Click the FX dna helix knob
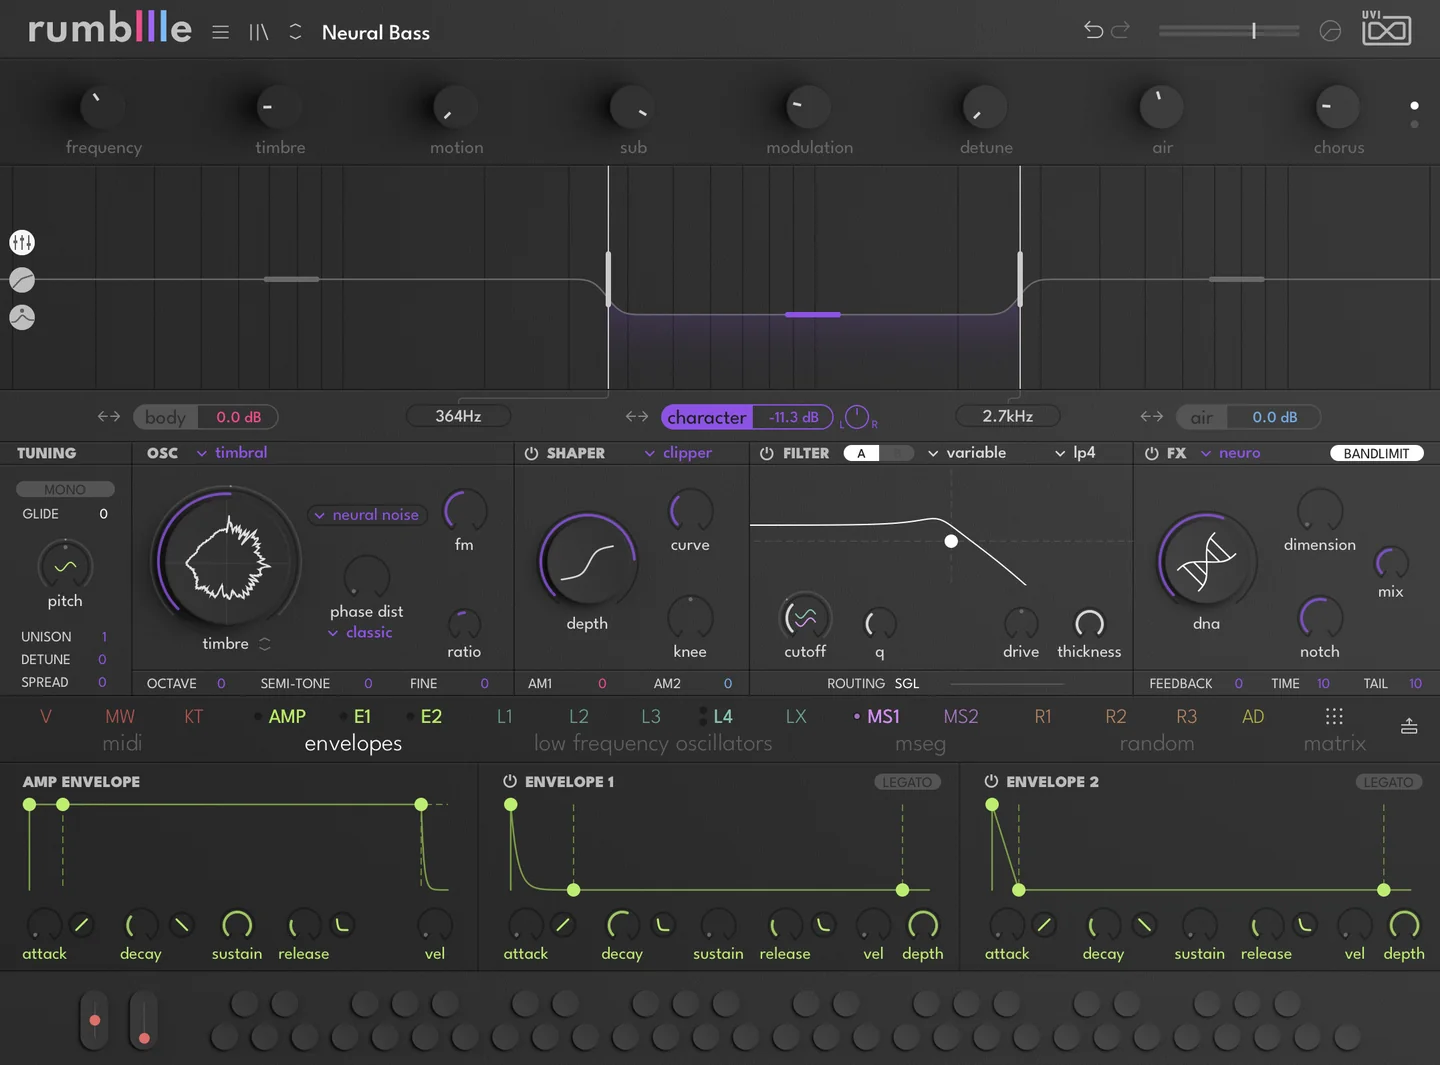The image size is (1440, 1065). [1206, 560]
